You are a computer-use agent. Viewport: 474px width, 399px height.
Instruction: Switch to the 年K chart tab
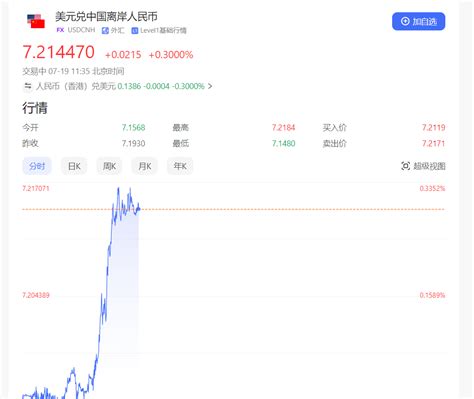[x=180, y=166]
